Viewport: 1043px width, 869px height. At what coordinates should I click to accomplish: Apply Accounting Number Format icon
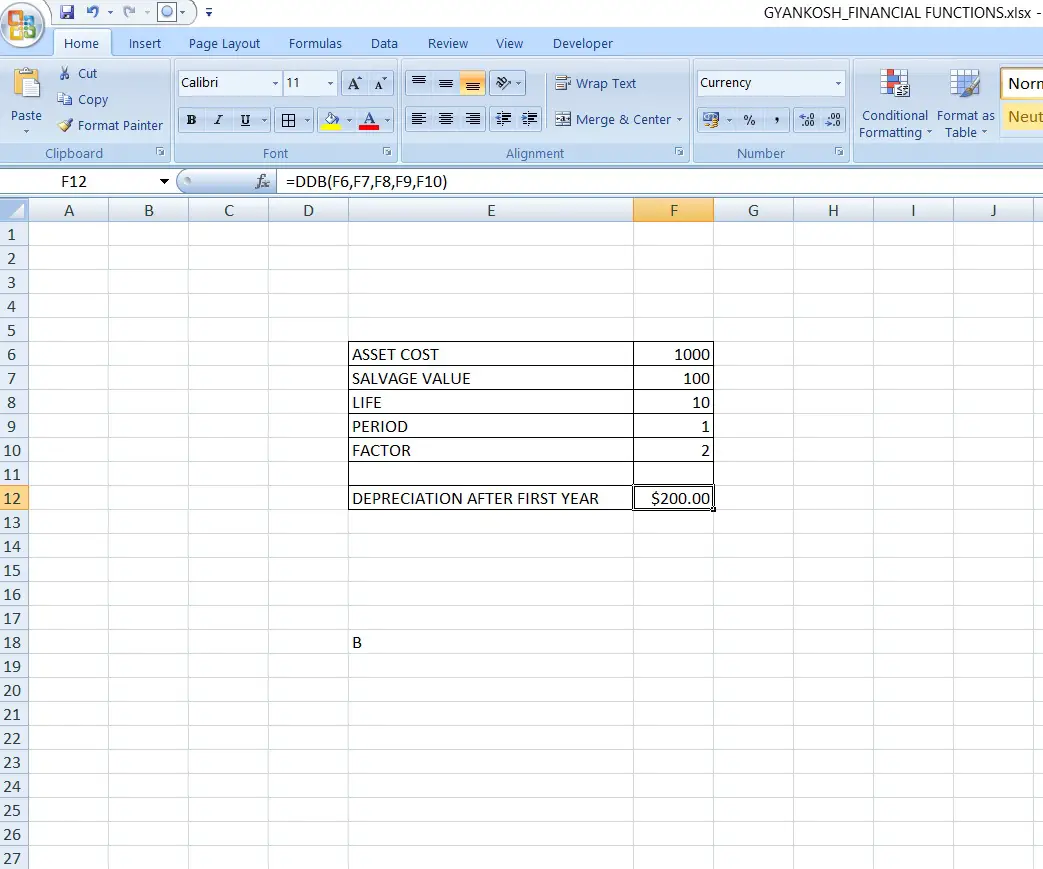click(x=711, y=120)
